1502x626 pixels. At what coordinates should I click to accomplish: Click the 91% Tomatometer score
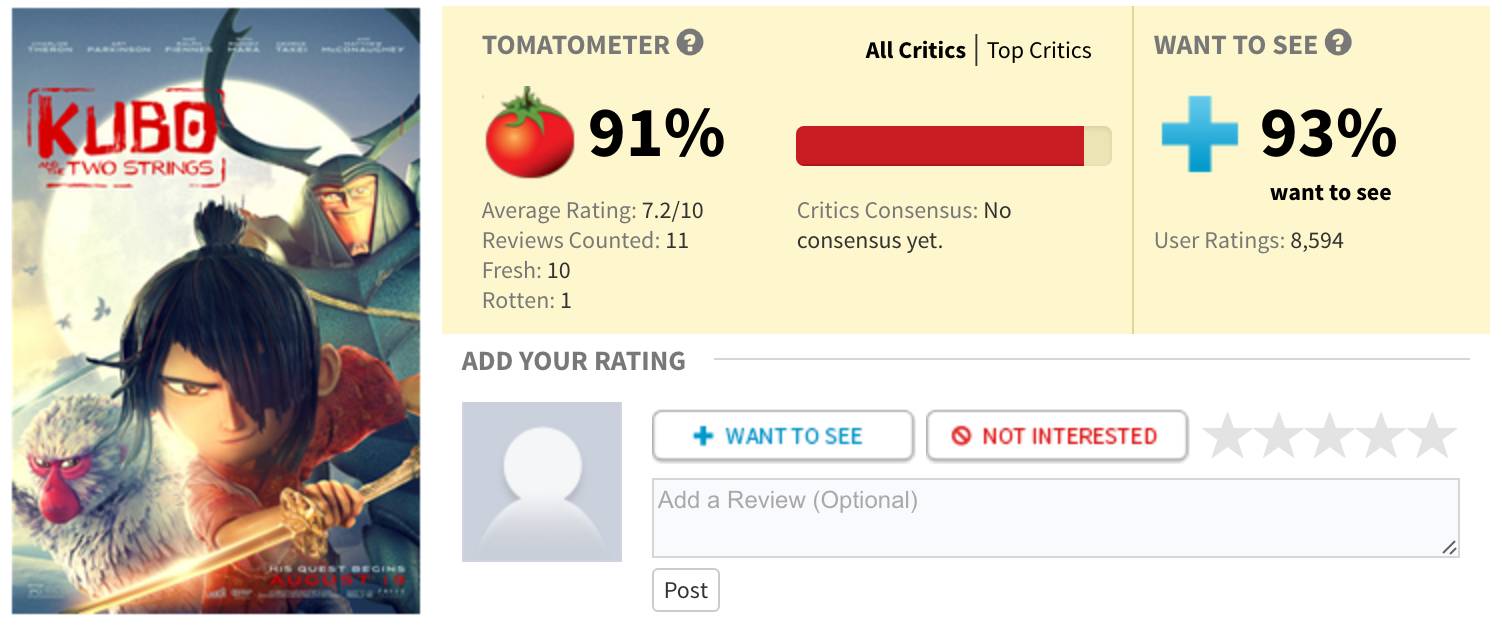click(x=656, y=133)
